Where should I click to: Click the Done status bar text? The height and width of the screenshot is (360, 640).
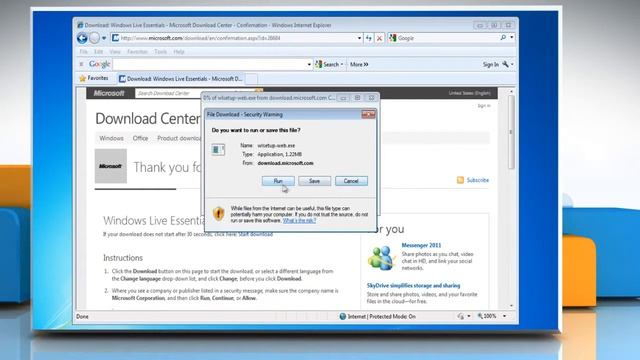point(82,316)
